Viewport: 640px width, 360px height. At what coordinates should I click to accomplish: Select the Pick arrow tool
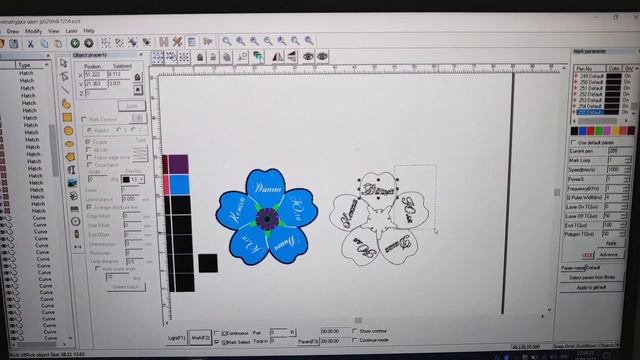(64, 63)
